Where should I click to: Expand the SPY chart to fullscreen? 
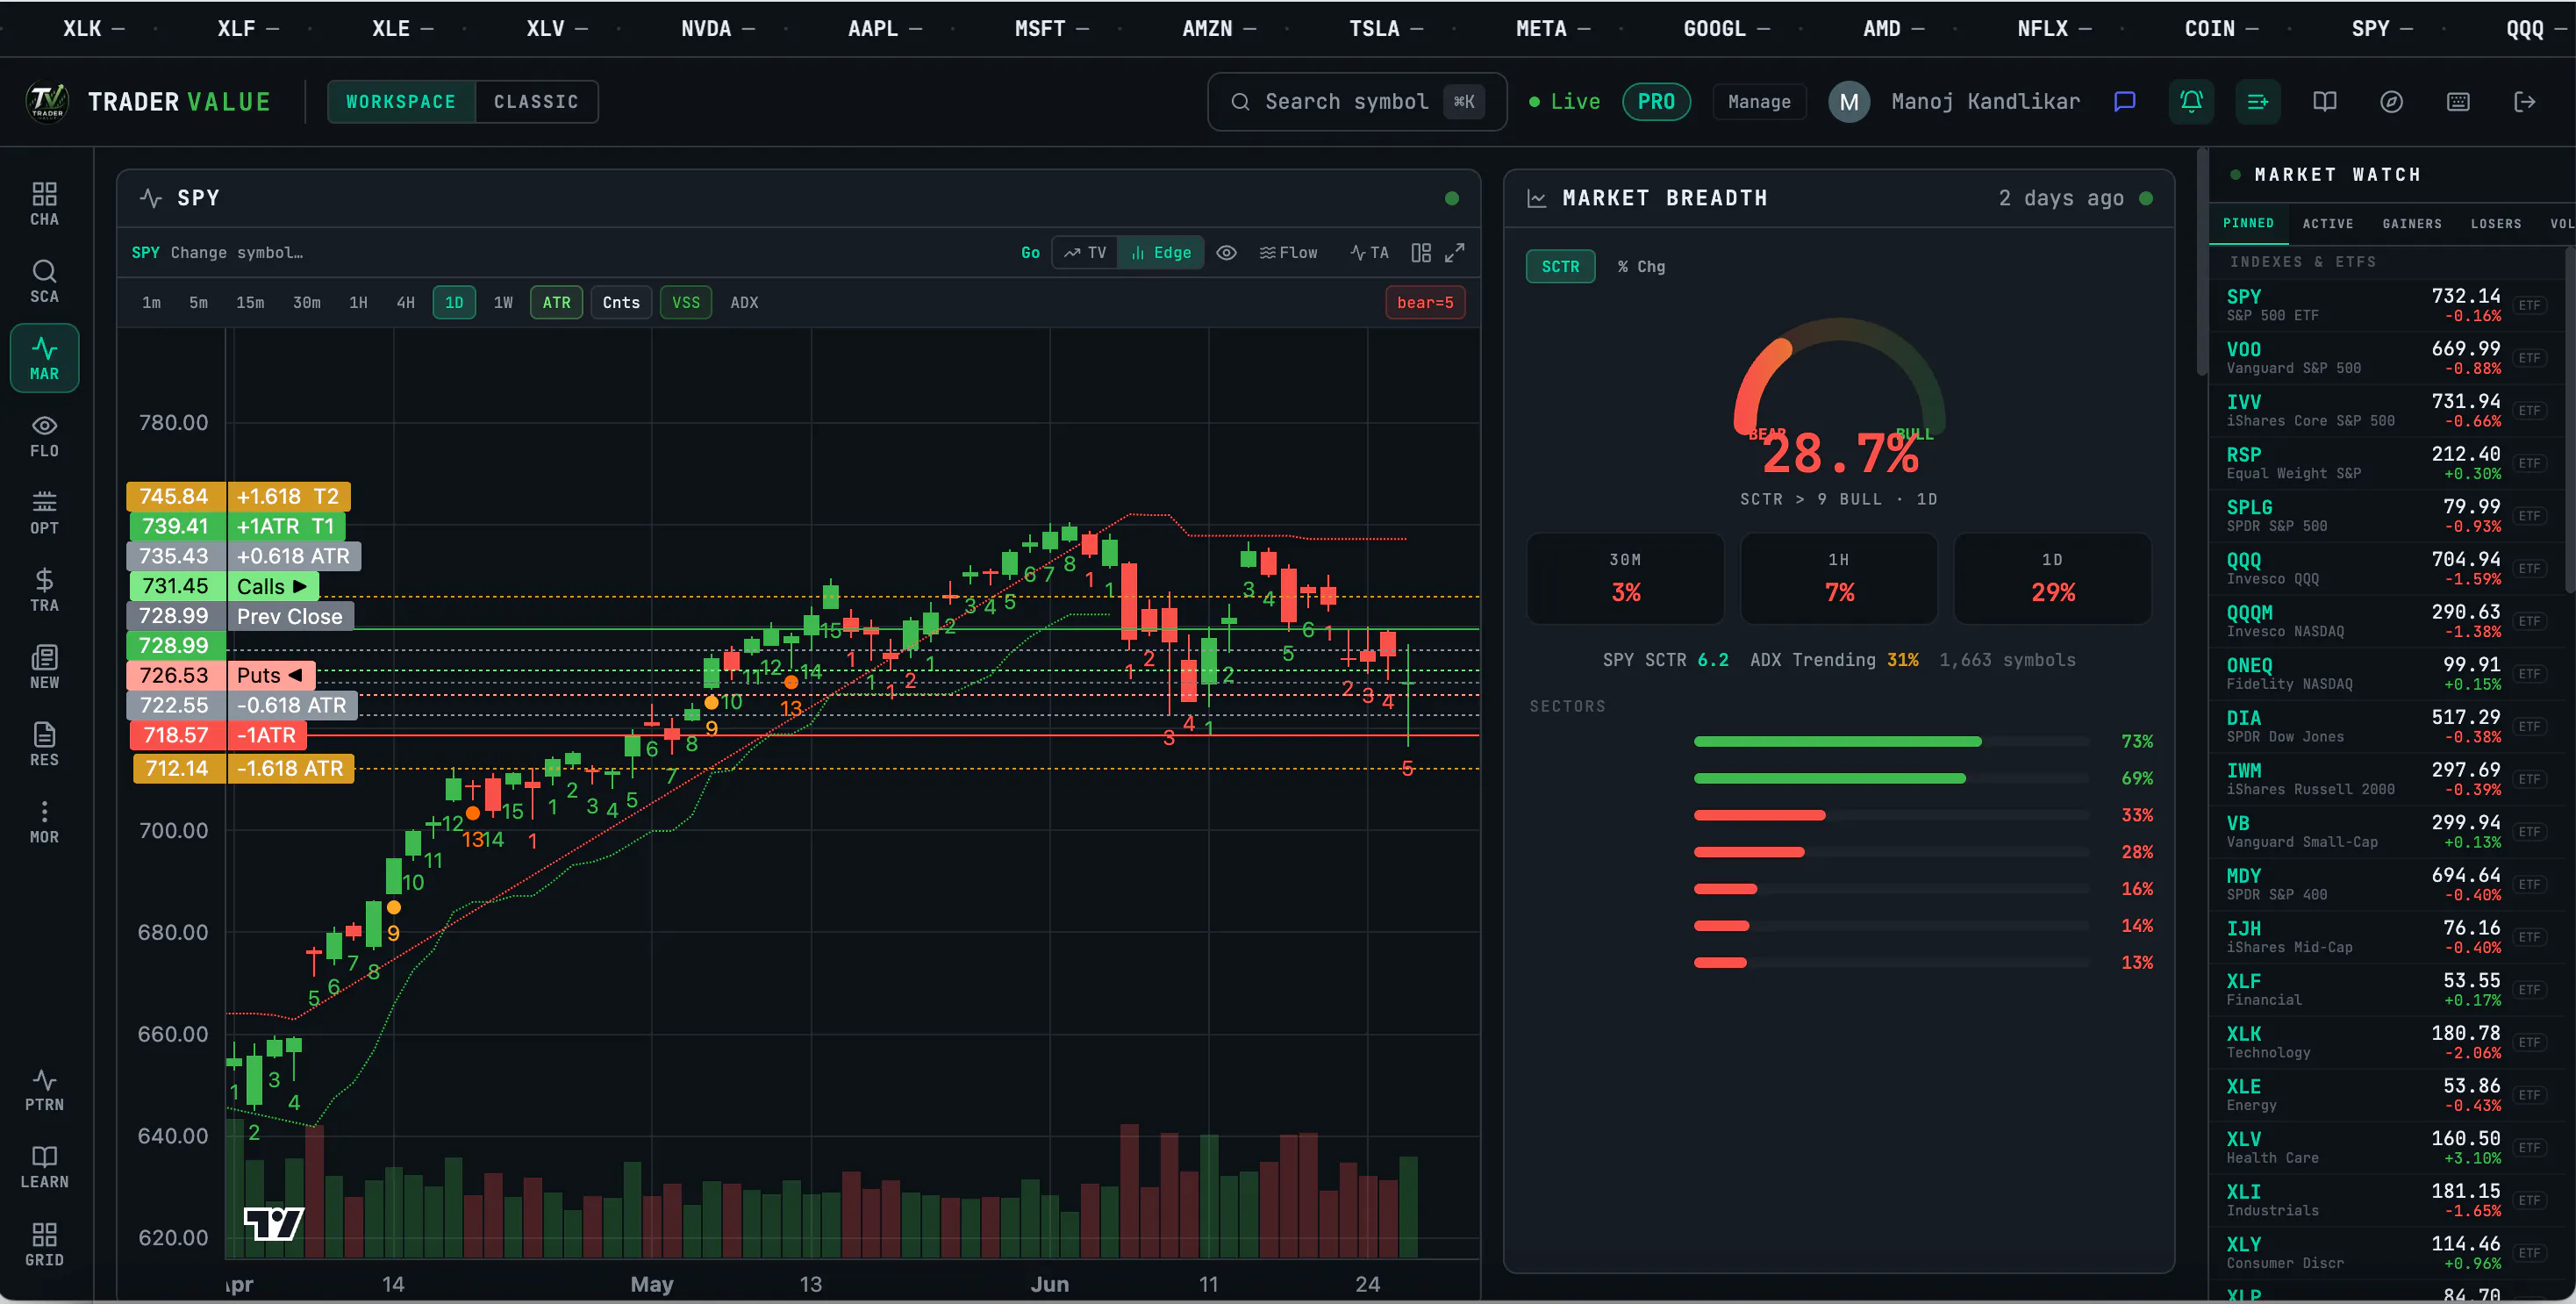click(1455, 252)
